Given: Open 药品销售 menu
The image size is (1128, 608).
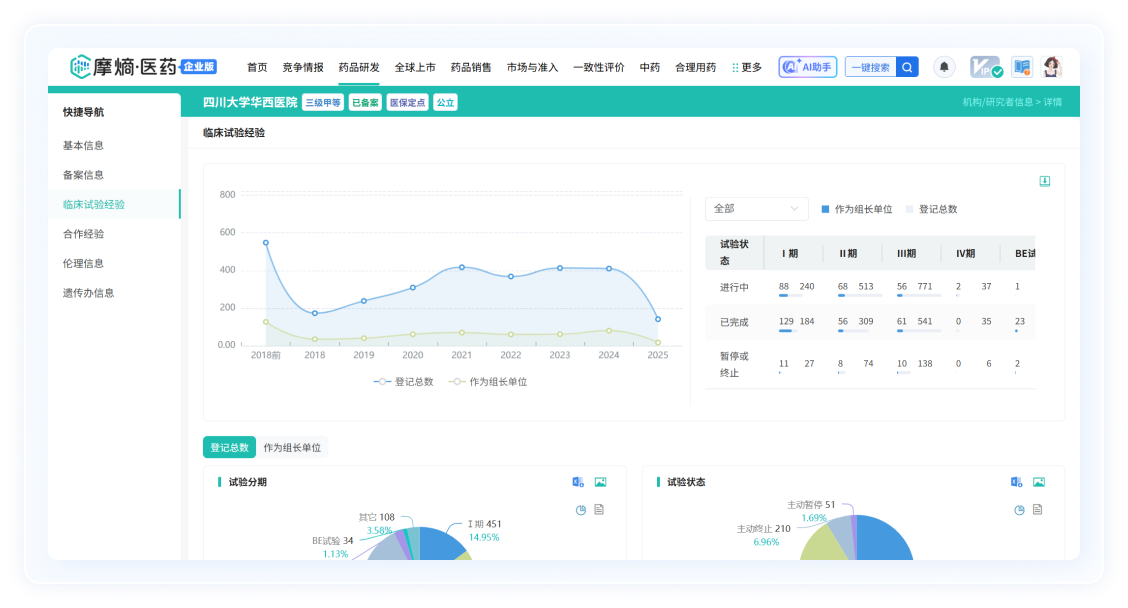Looking at the screenshot, I should 470,67.
